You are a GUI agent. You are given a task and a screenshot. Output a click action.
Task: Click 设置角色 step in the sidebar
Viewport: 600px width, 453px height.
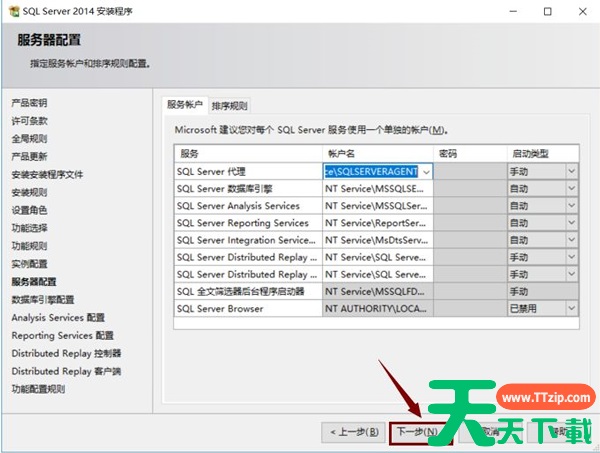[x=29, y=210]
